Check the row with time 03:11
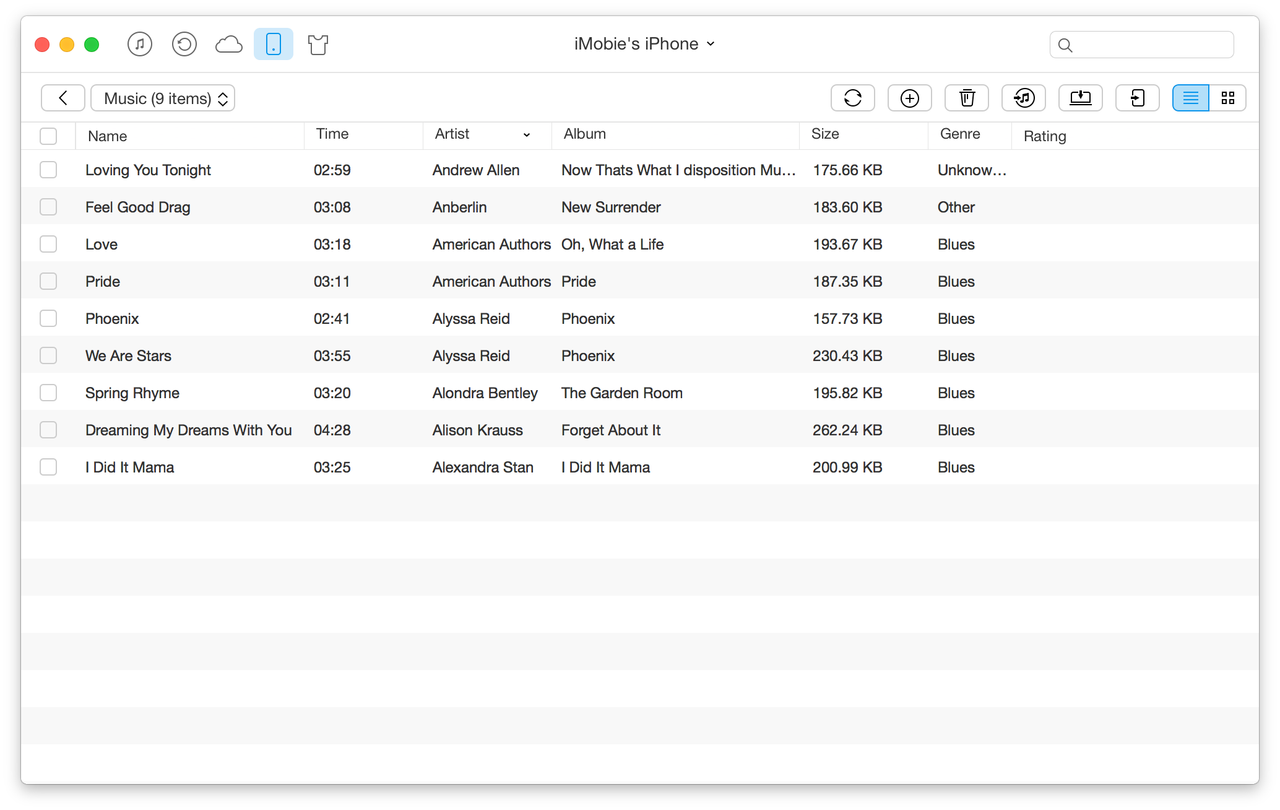 [48, 281]
